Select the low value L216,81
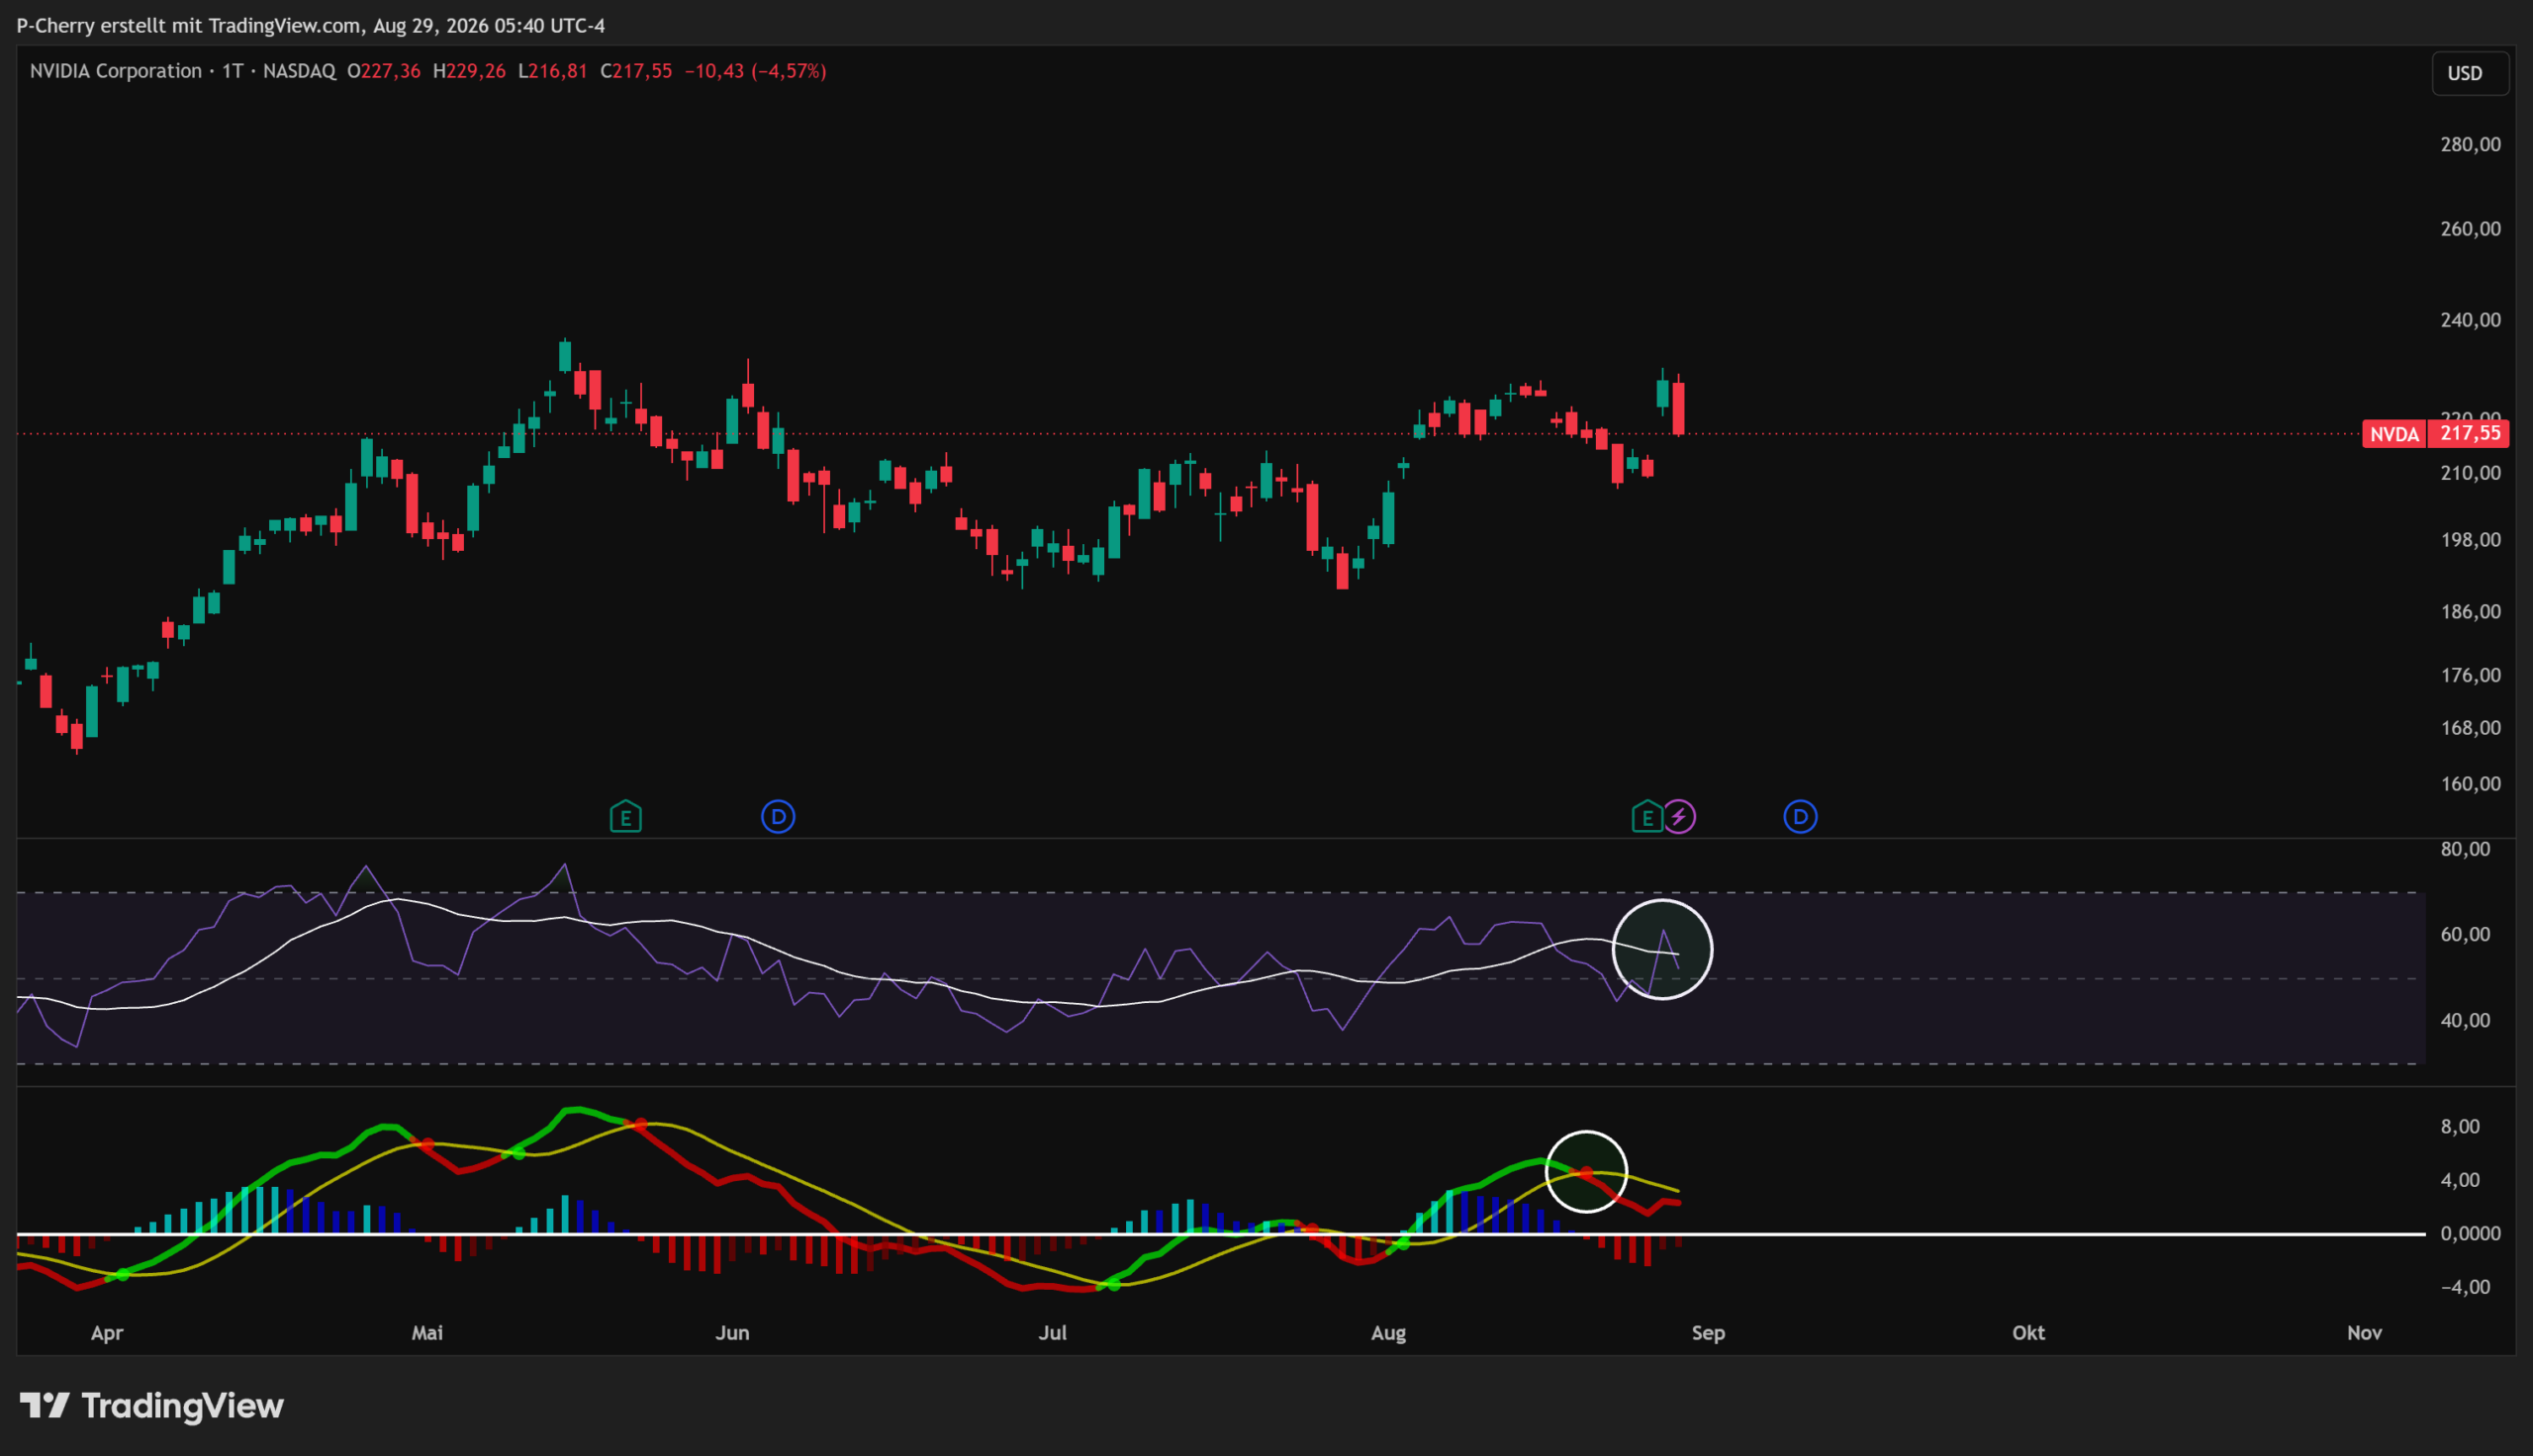Viewport: 2533px width, 1456px height. [552, 71]
